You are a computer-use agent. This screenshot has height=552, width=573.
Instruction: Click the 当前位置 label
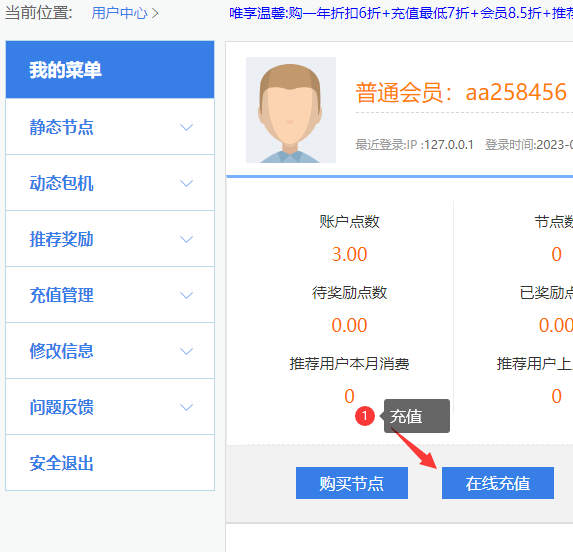39,13
